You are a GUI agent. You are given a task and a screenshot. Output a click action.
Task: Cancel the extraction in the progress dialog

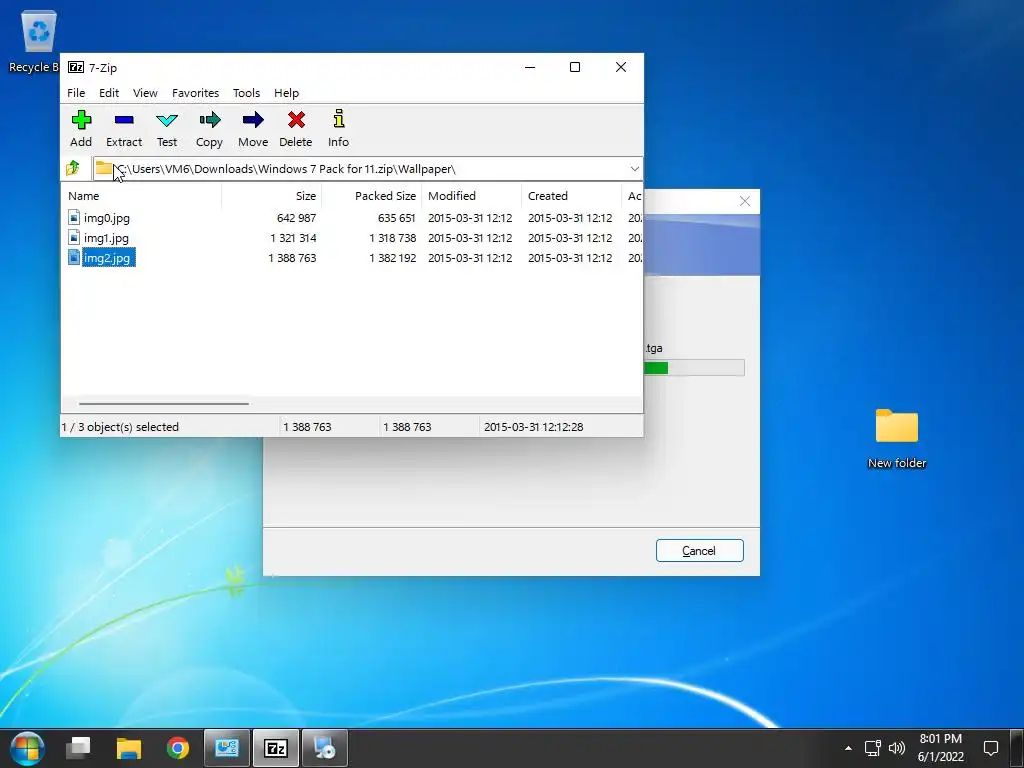pos(699,551)
